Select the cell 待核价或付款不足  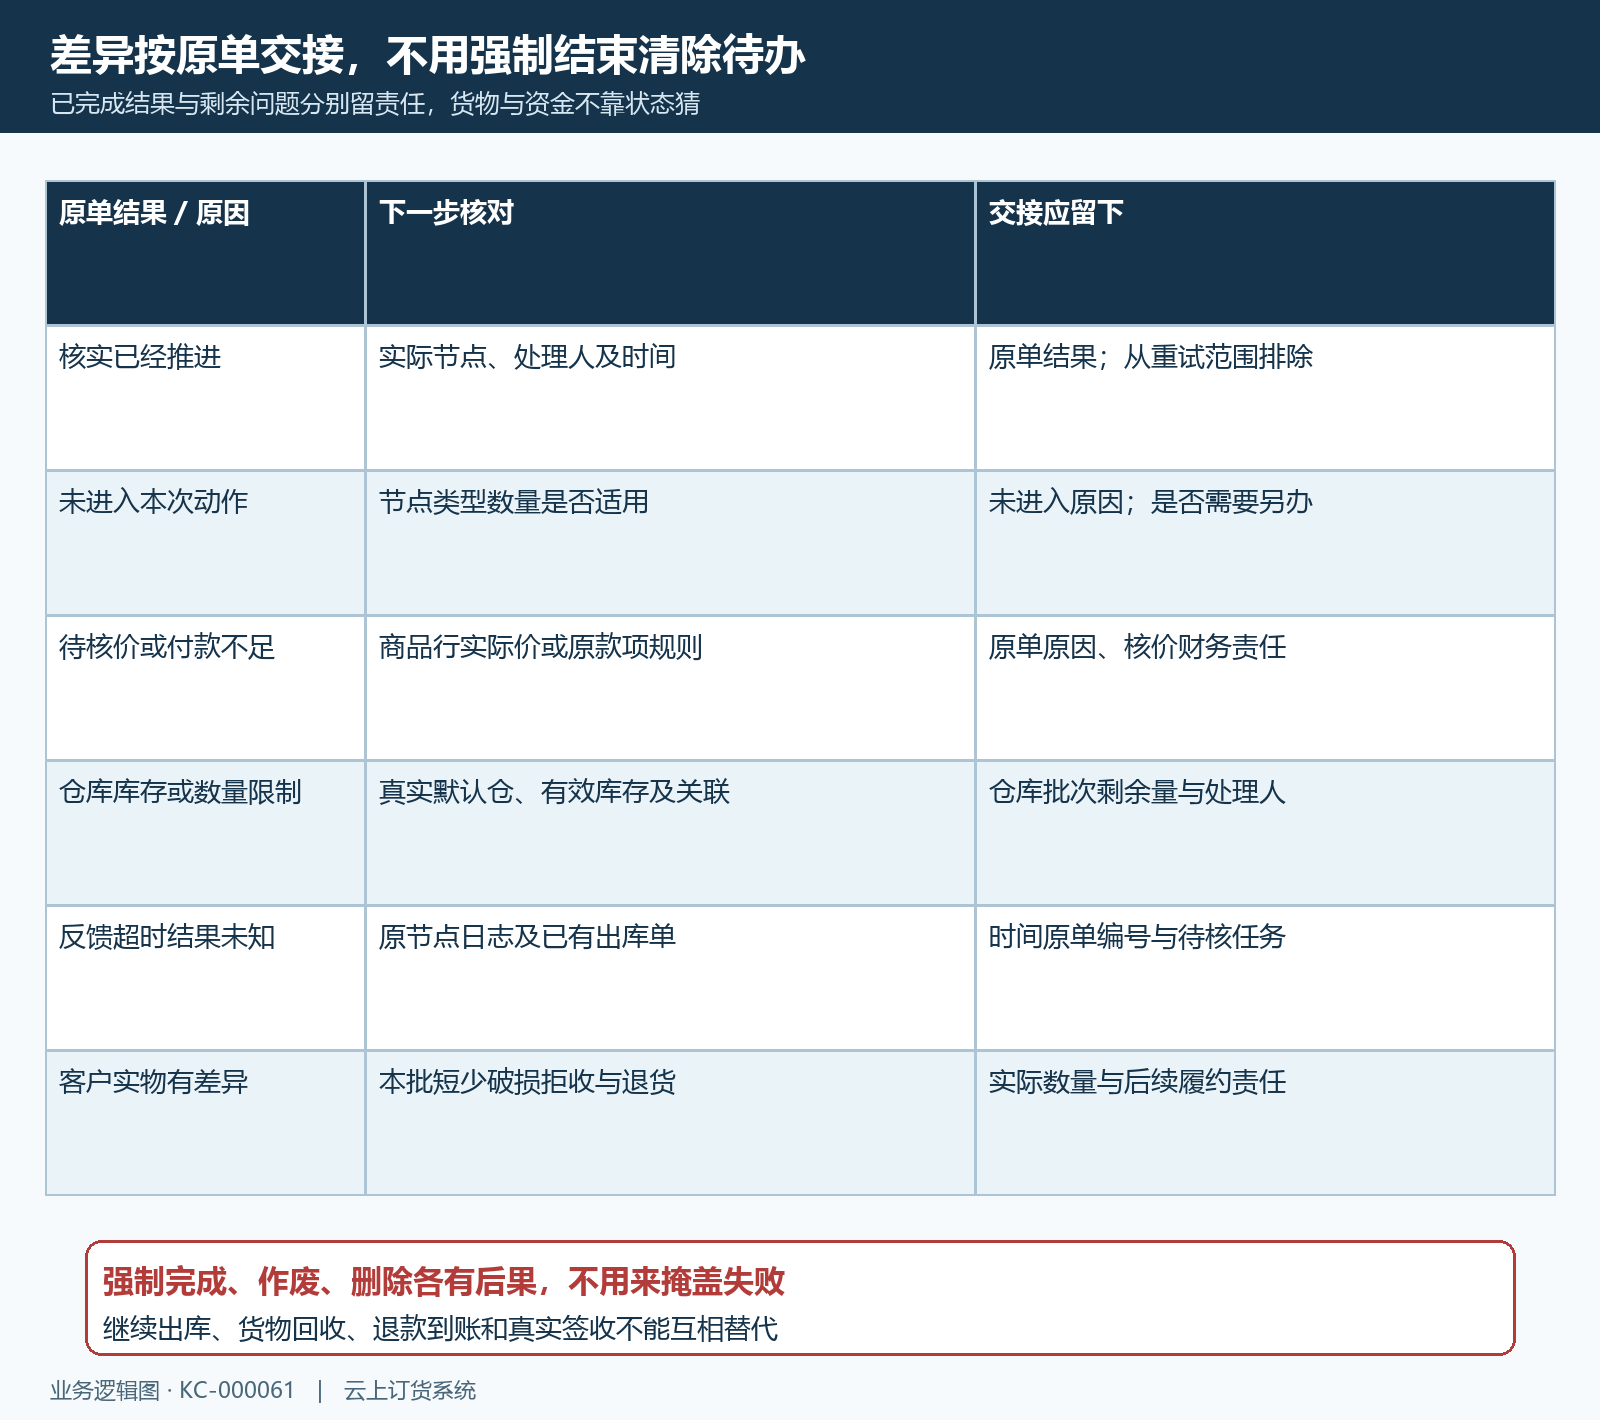click(206, 688)
